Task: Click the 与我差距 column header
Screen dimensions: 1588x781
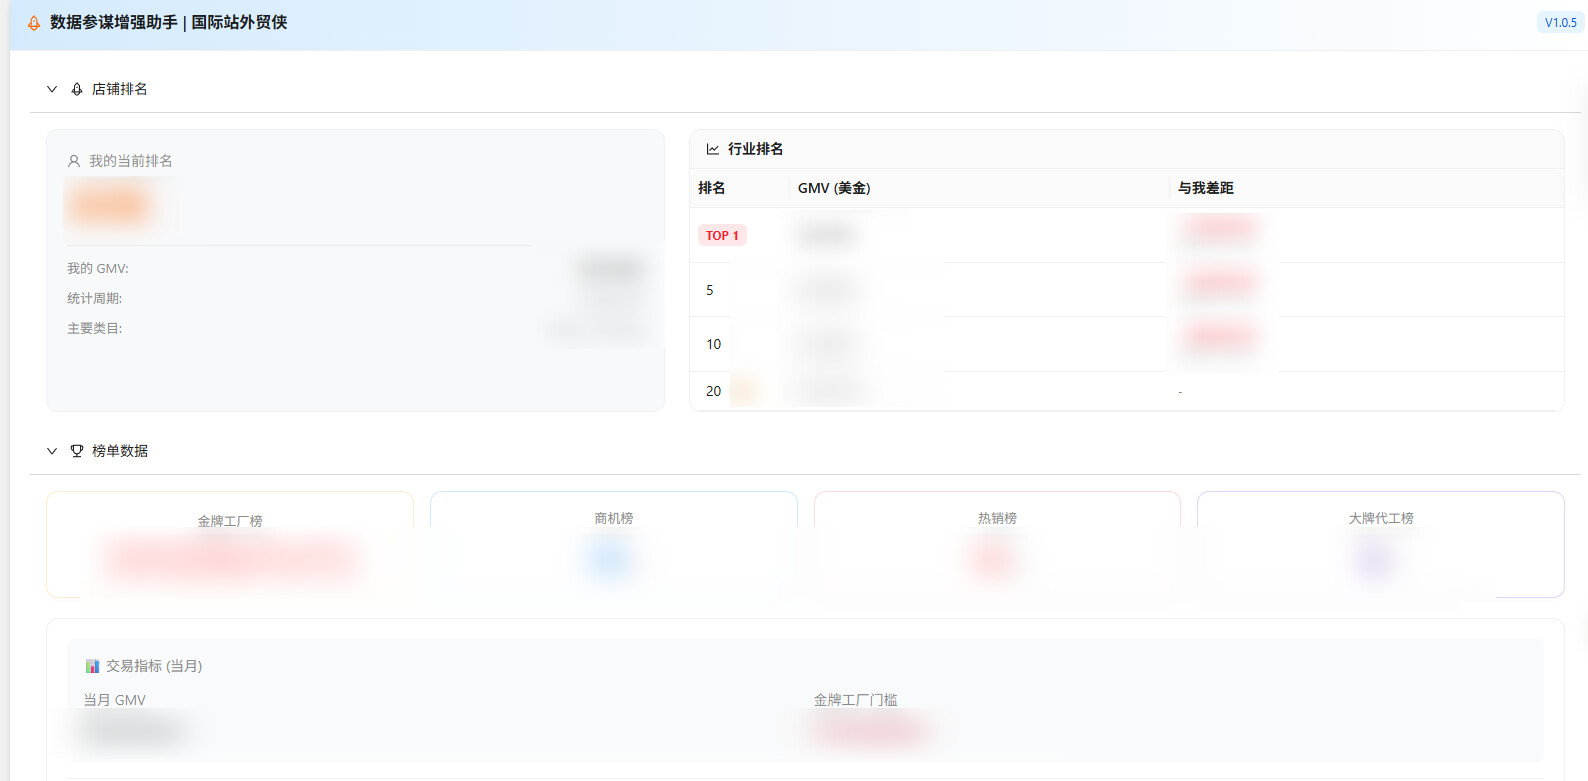Action: coord(1205,188)
